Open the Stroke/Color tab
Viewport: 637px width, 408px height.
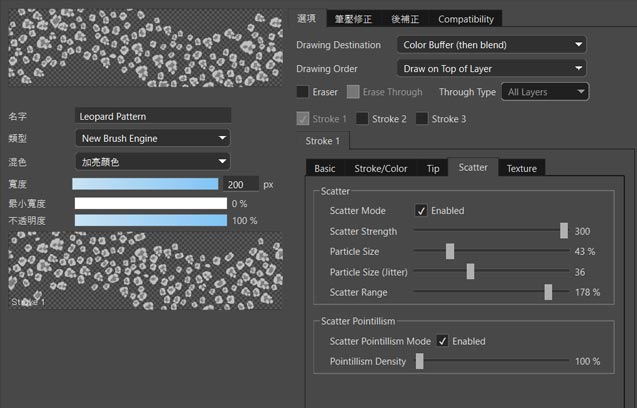[x=381, y=168]
